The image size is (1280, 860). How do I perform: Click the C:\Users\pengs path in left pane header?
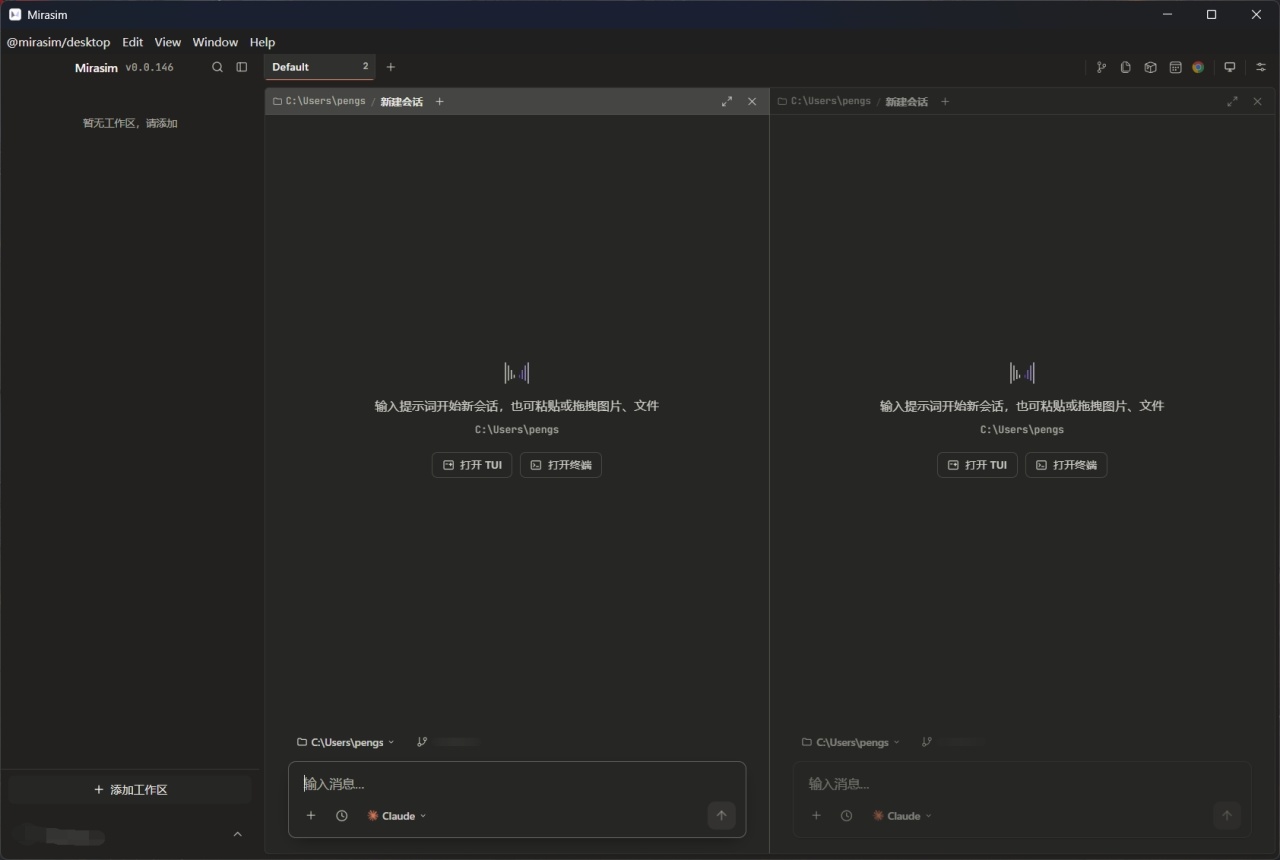point(325,101)
